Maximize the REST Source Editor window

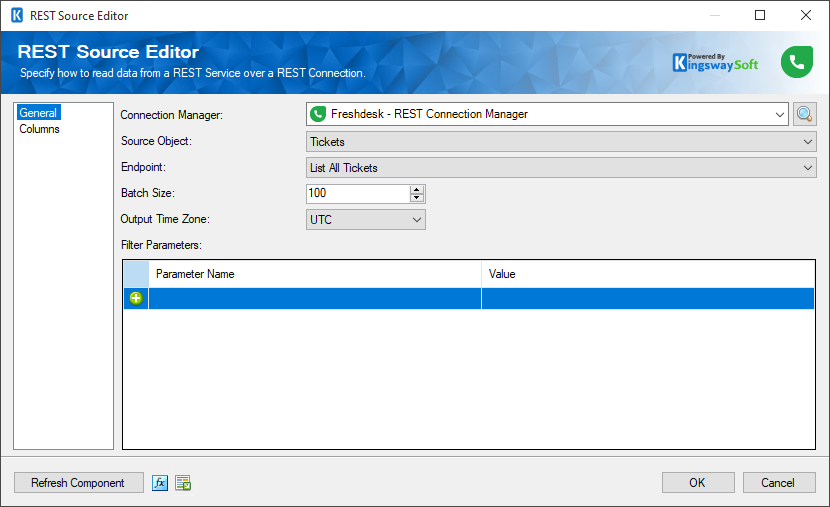(760, 15)
